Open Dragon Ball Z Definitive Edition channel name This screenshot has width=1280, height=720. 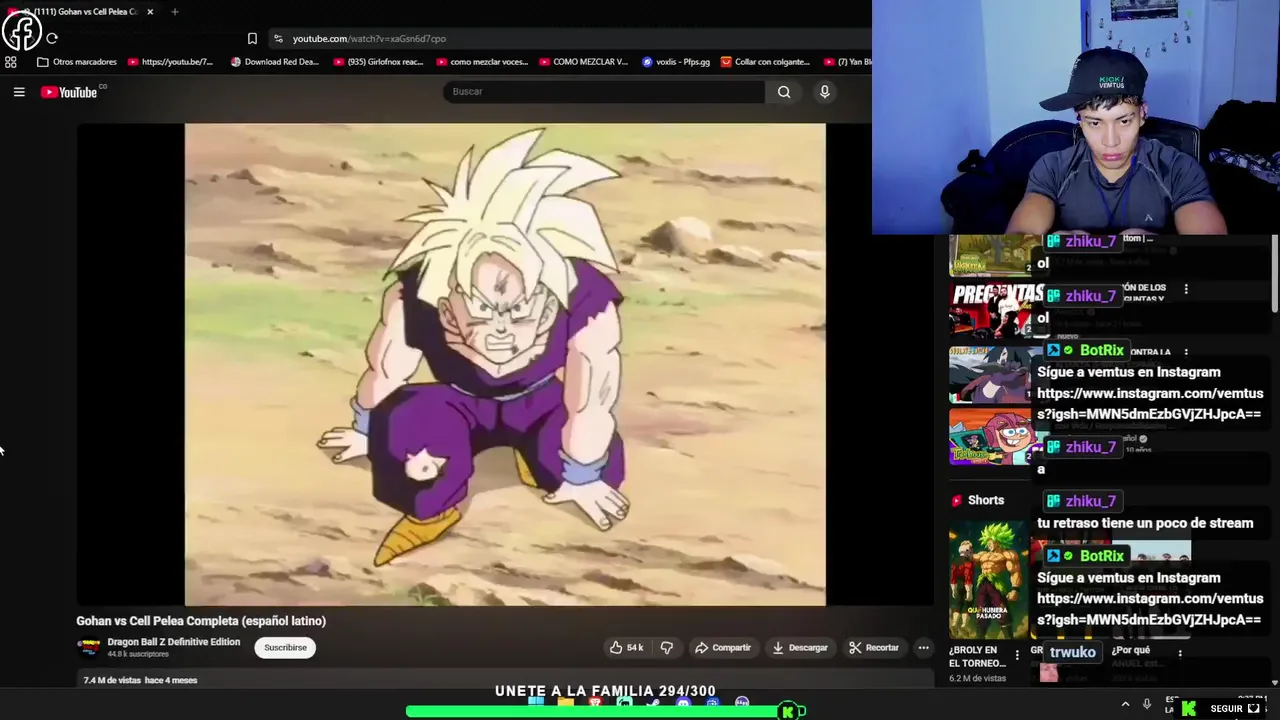(174, 642)
